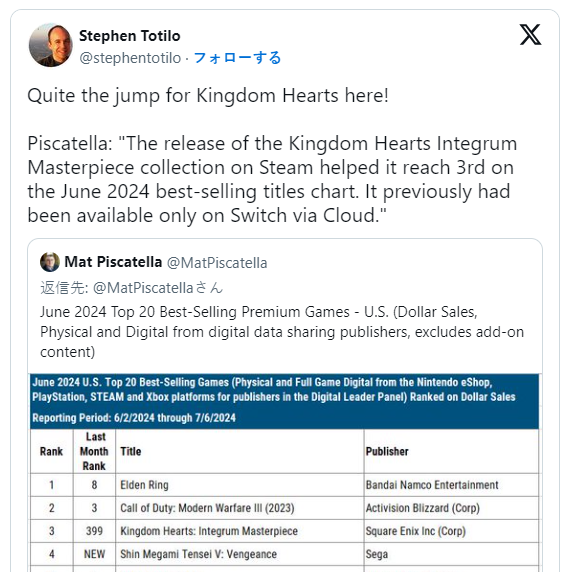
Task: Open Stephen Totilo's profile avatar
Action: point(51,45)
